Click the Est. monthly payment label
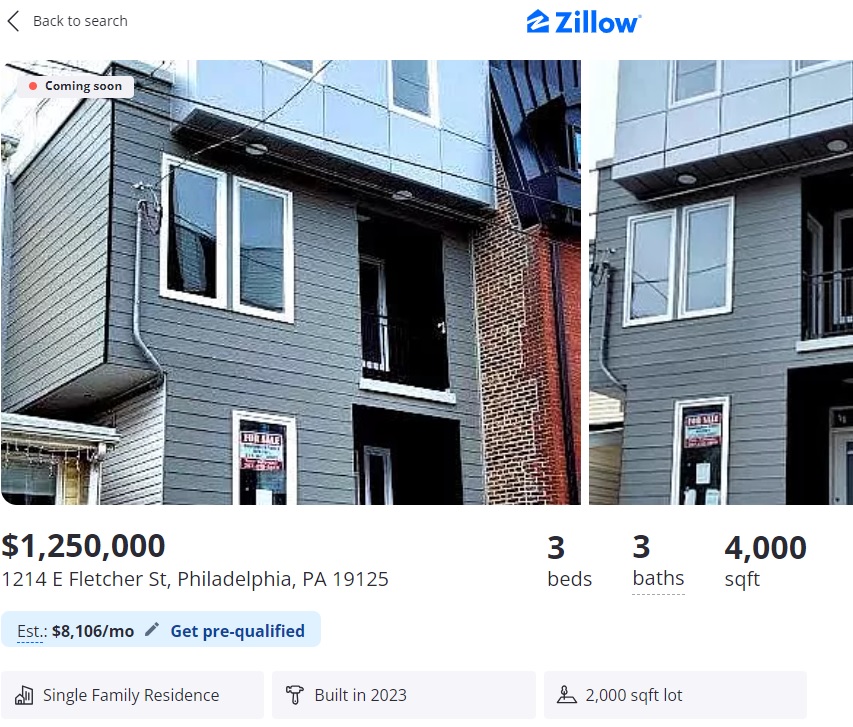 pyautogui.click(x=32, y=631)
